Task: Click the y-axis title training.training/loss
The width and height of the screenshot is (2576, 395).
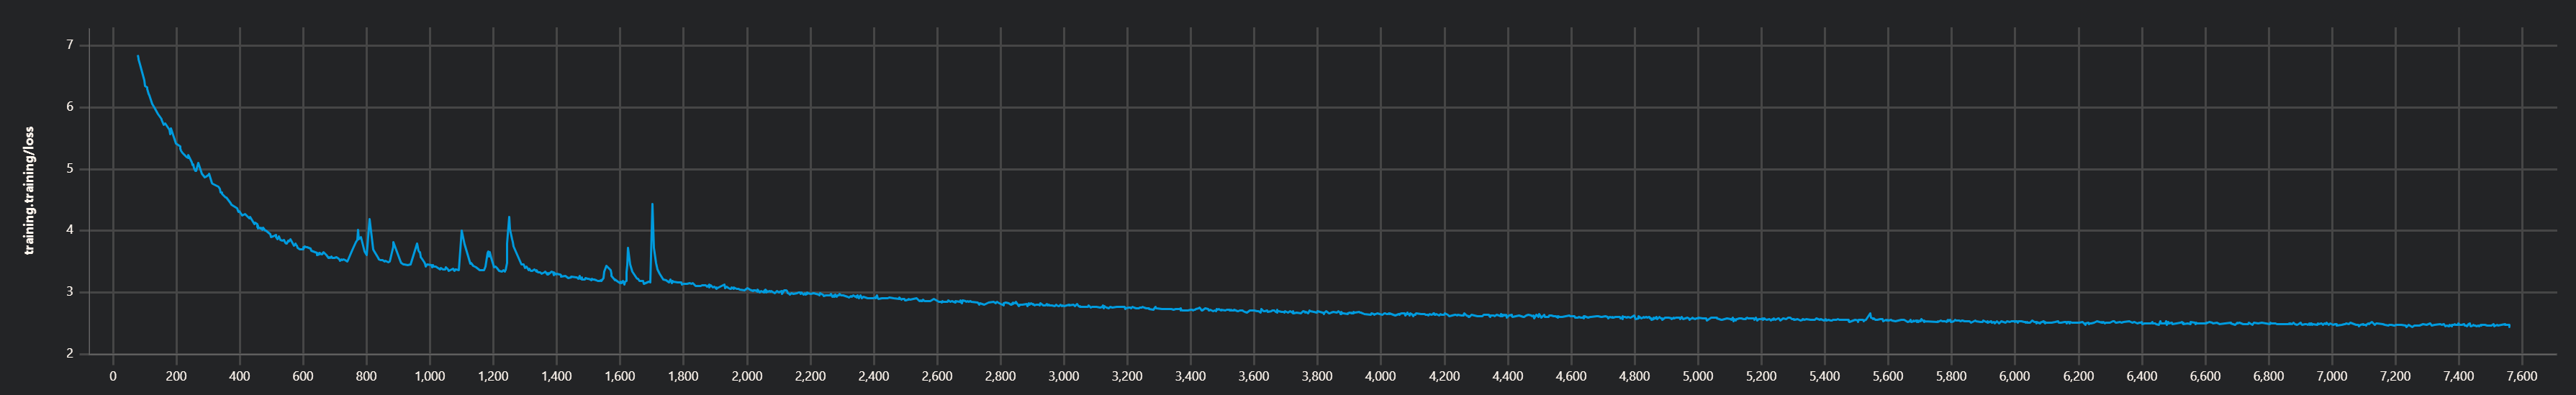Action: click(x=30, y=190)
